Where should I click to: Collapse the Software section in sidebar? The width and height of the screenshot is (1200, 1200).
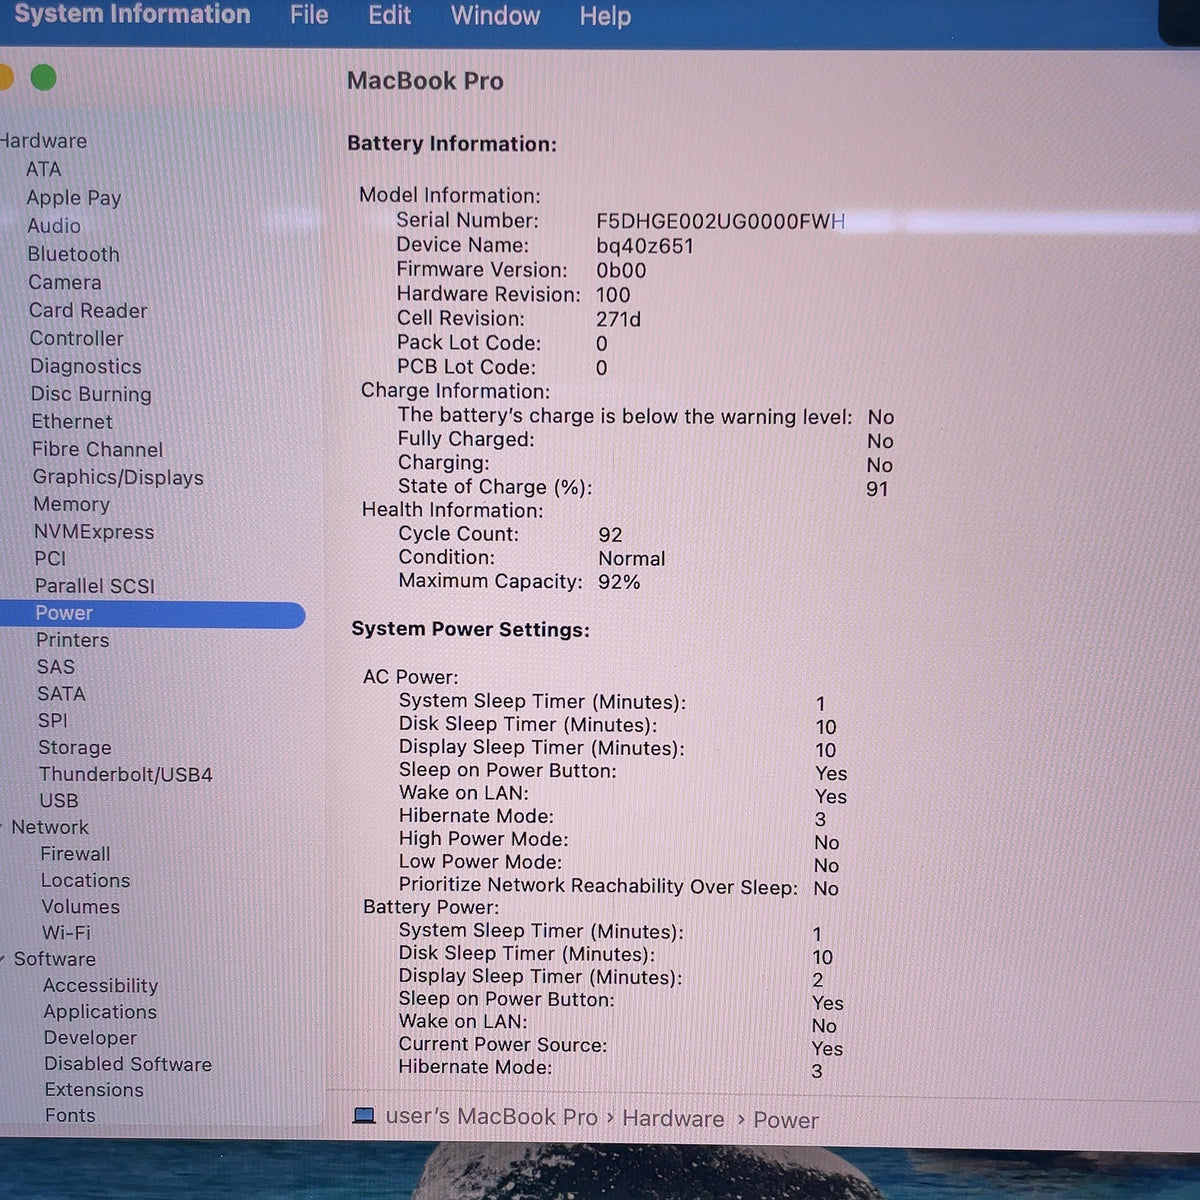[x=4, y=958]
